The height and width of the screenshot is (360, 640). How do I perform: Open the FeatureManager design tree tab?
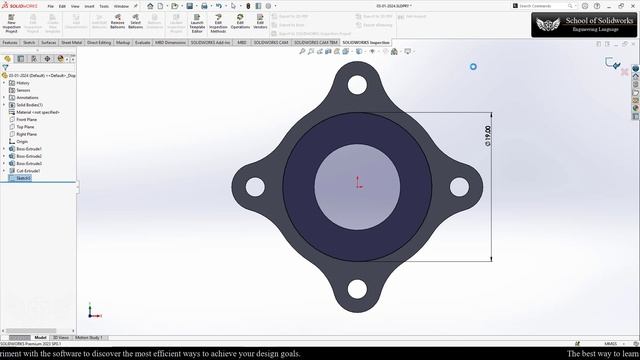(x=7, y=59)
